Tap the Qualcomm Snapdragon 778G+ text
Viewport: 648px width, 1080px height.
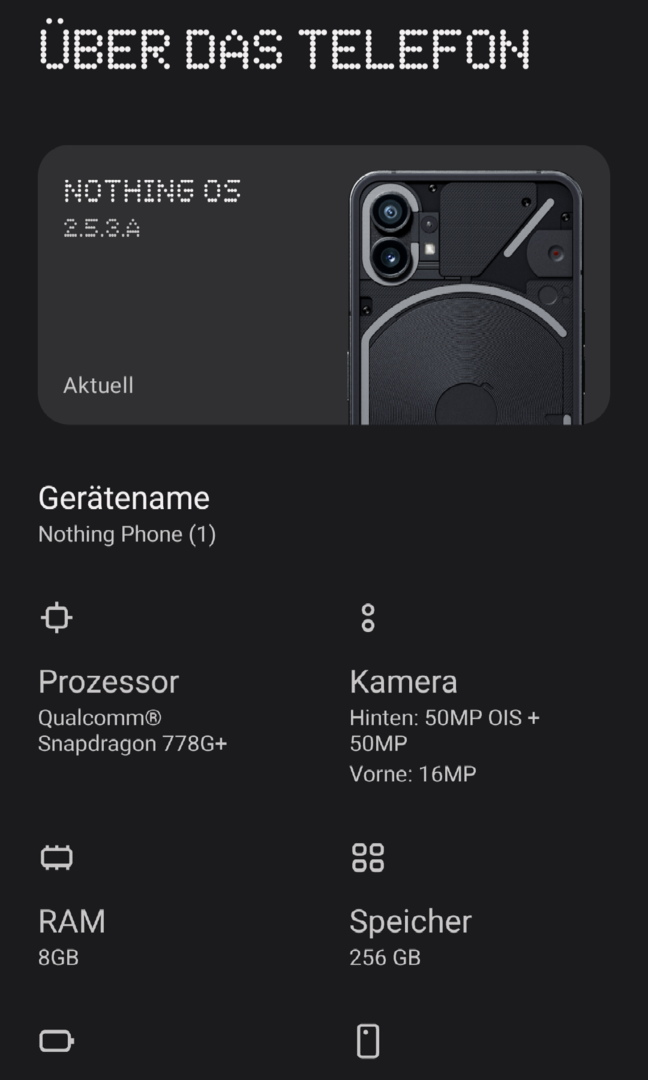[132, 731]
